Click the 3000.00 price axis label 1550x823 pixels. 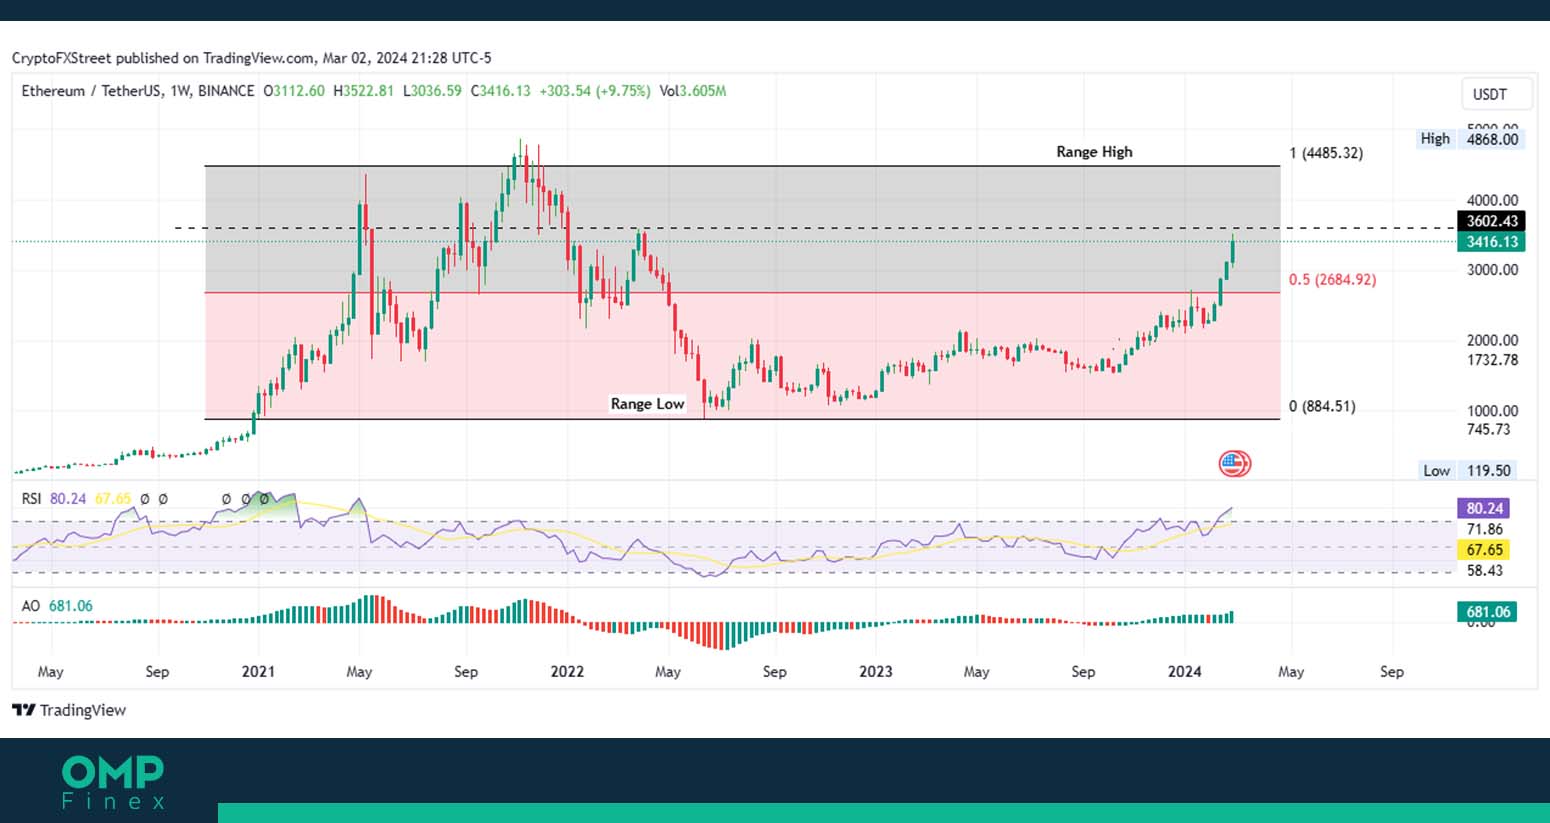pos(1492,270)
